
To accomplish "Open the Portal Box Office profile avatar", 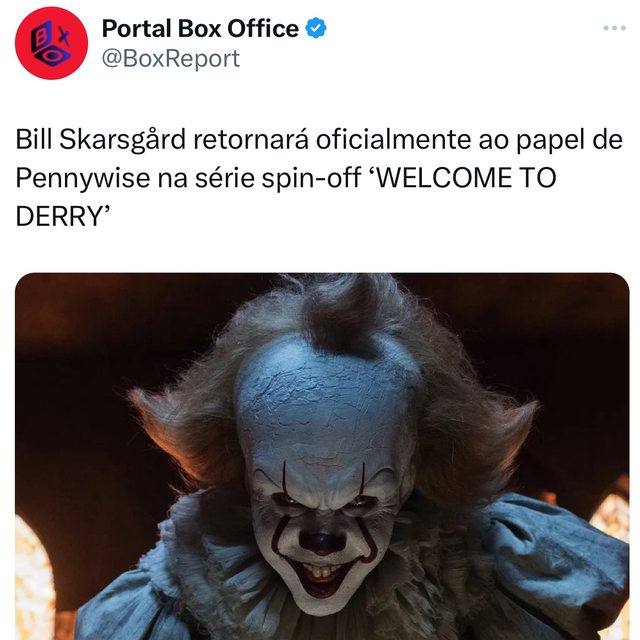I will coord(51,43).
